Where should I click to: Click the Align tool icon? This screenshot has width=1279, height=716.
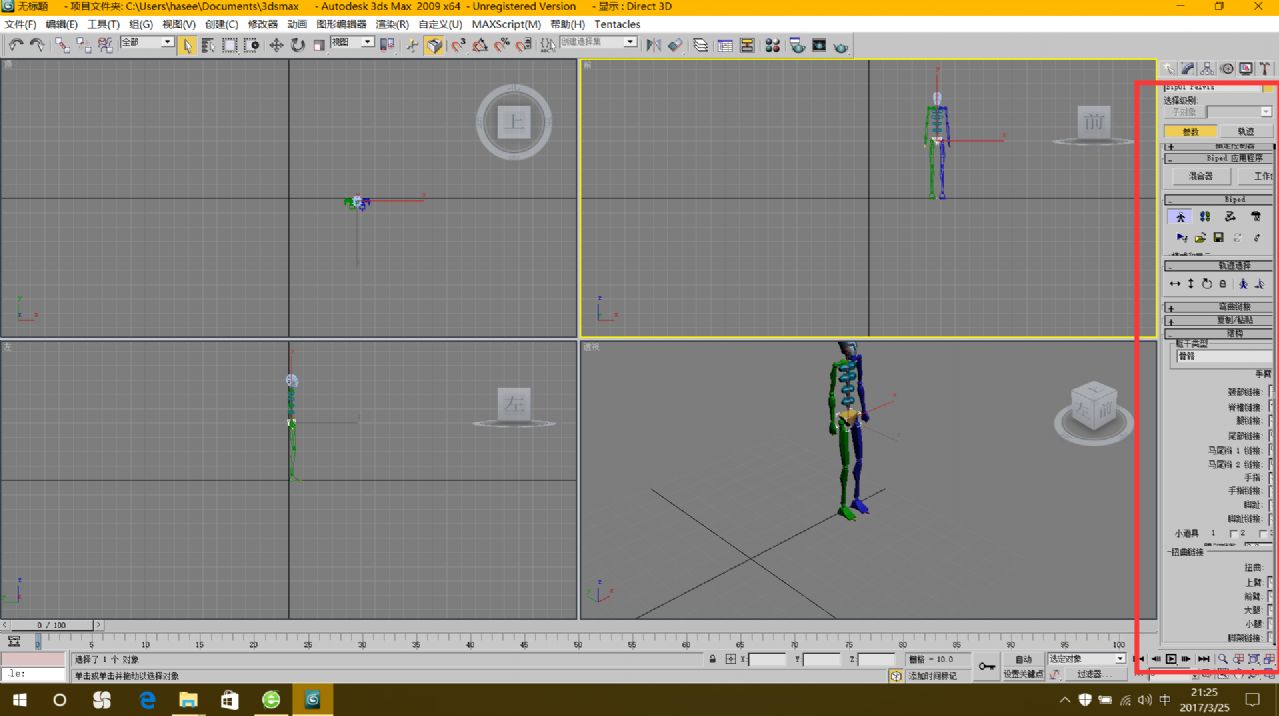(x=675, y=45)
